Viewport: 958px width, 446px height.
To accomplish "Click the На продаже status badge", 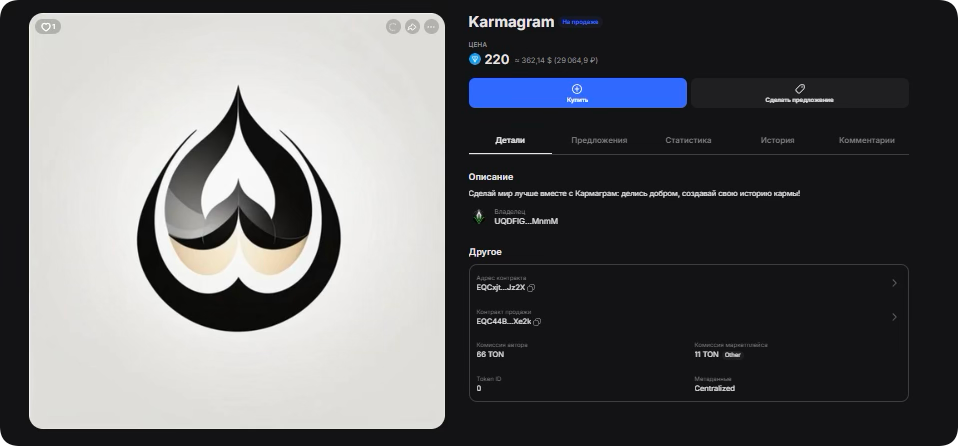I will (x=580, y=22).
